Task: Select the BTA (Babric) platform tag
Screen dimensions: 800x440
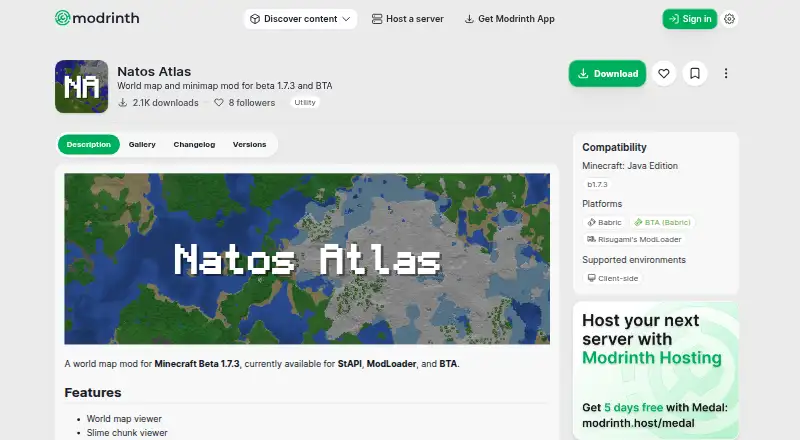Action: [663, 222]
